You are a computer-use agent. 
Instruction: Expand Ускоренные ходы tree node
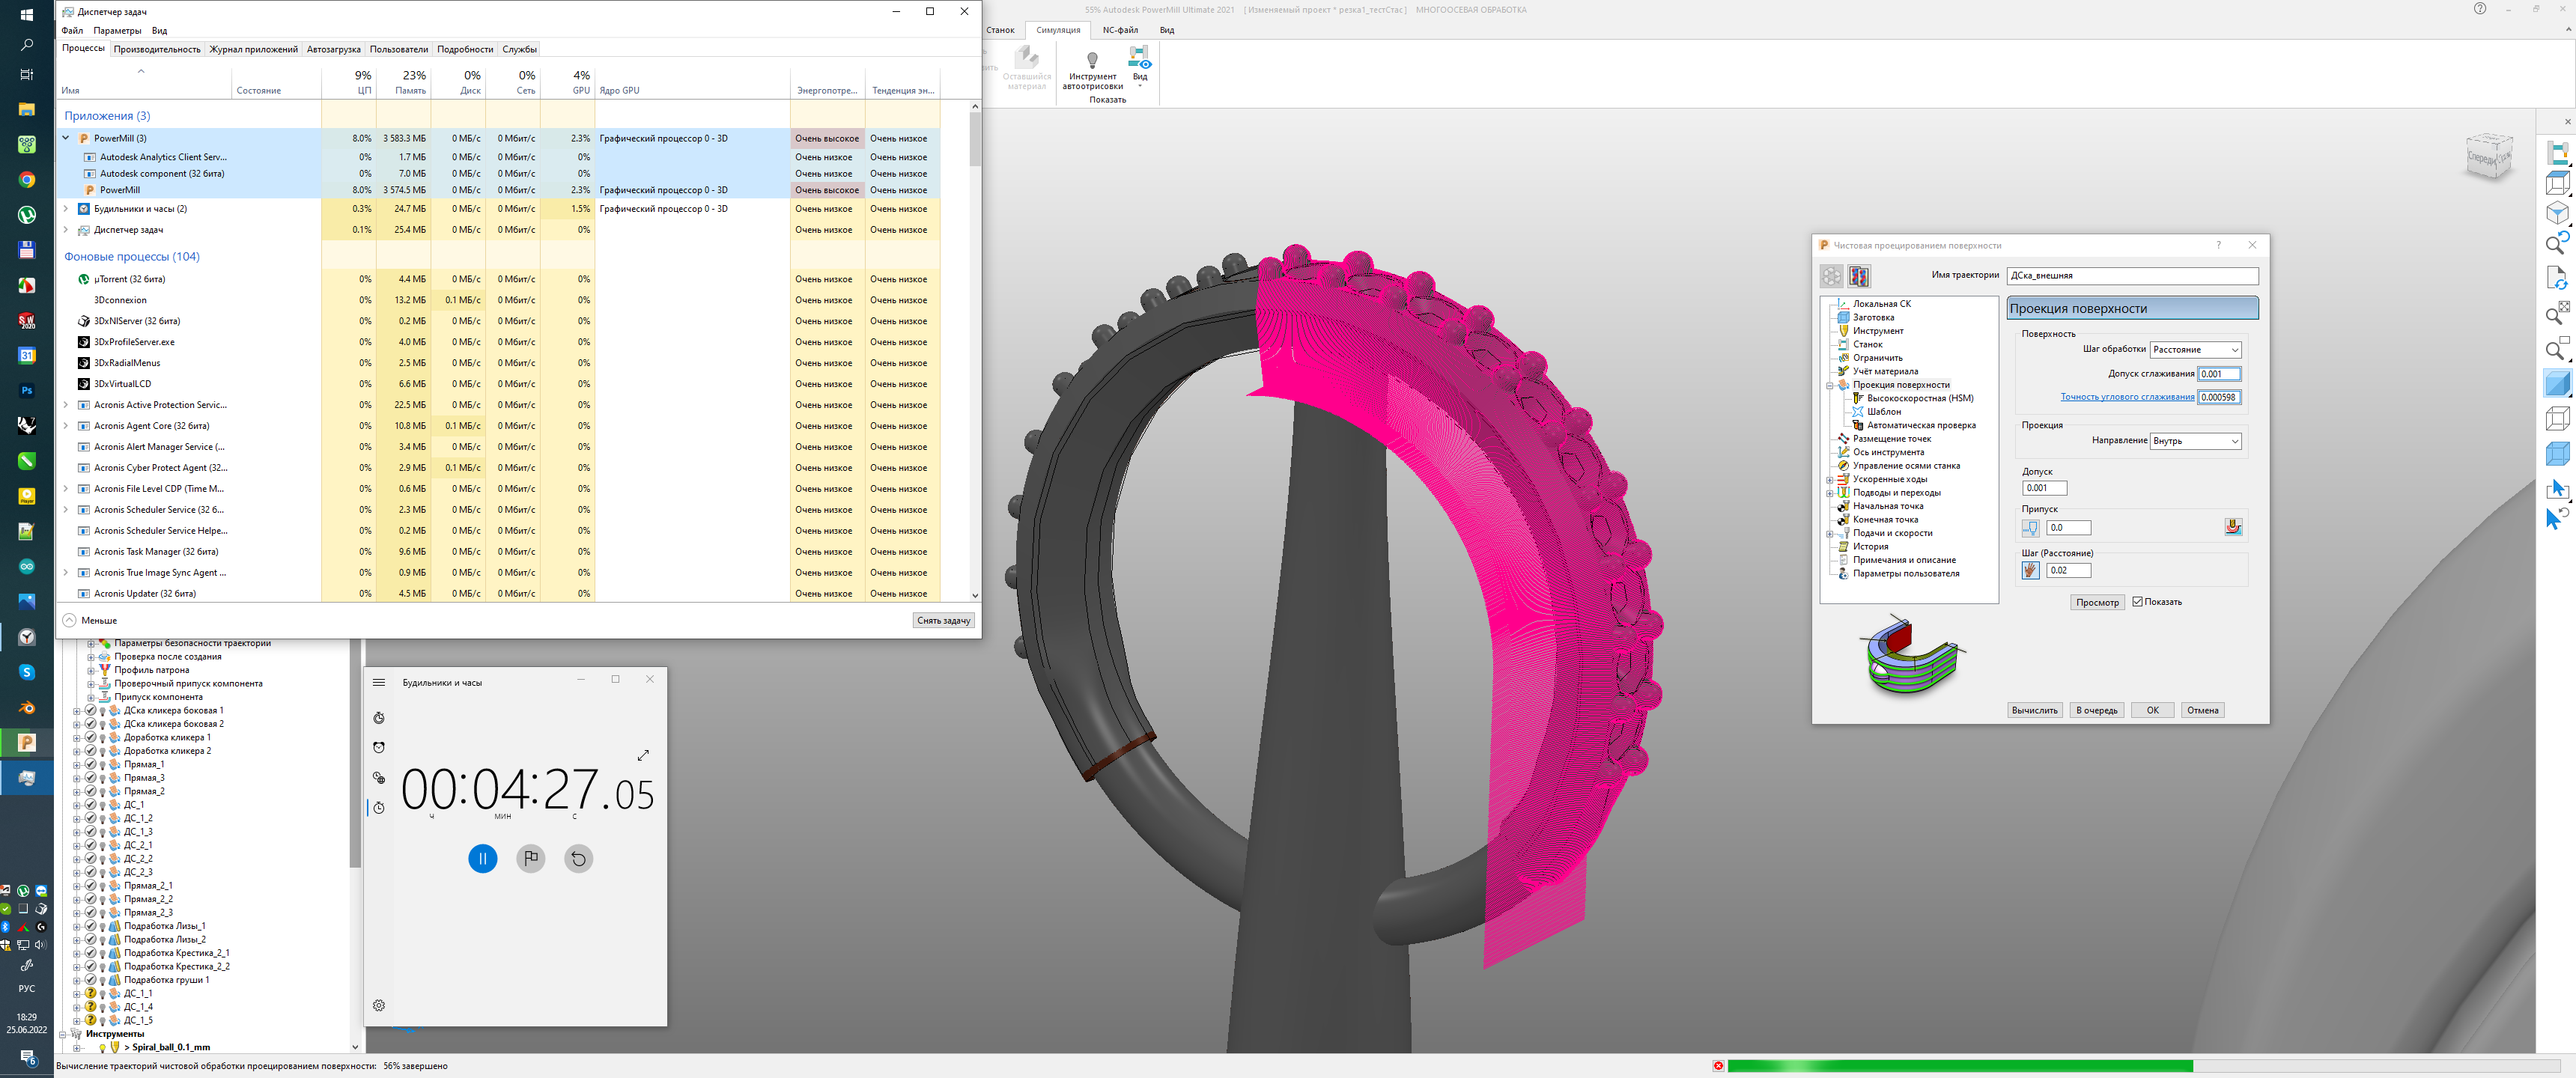[x=1830, y=479]
